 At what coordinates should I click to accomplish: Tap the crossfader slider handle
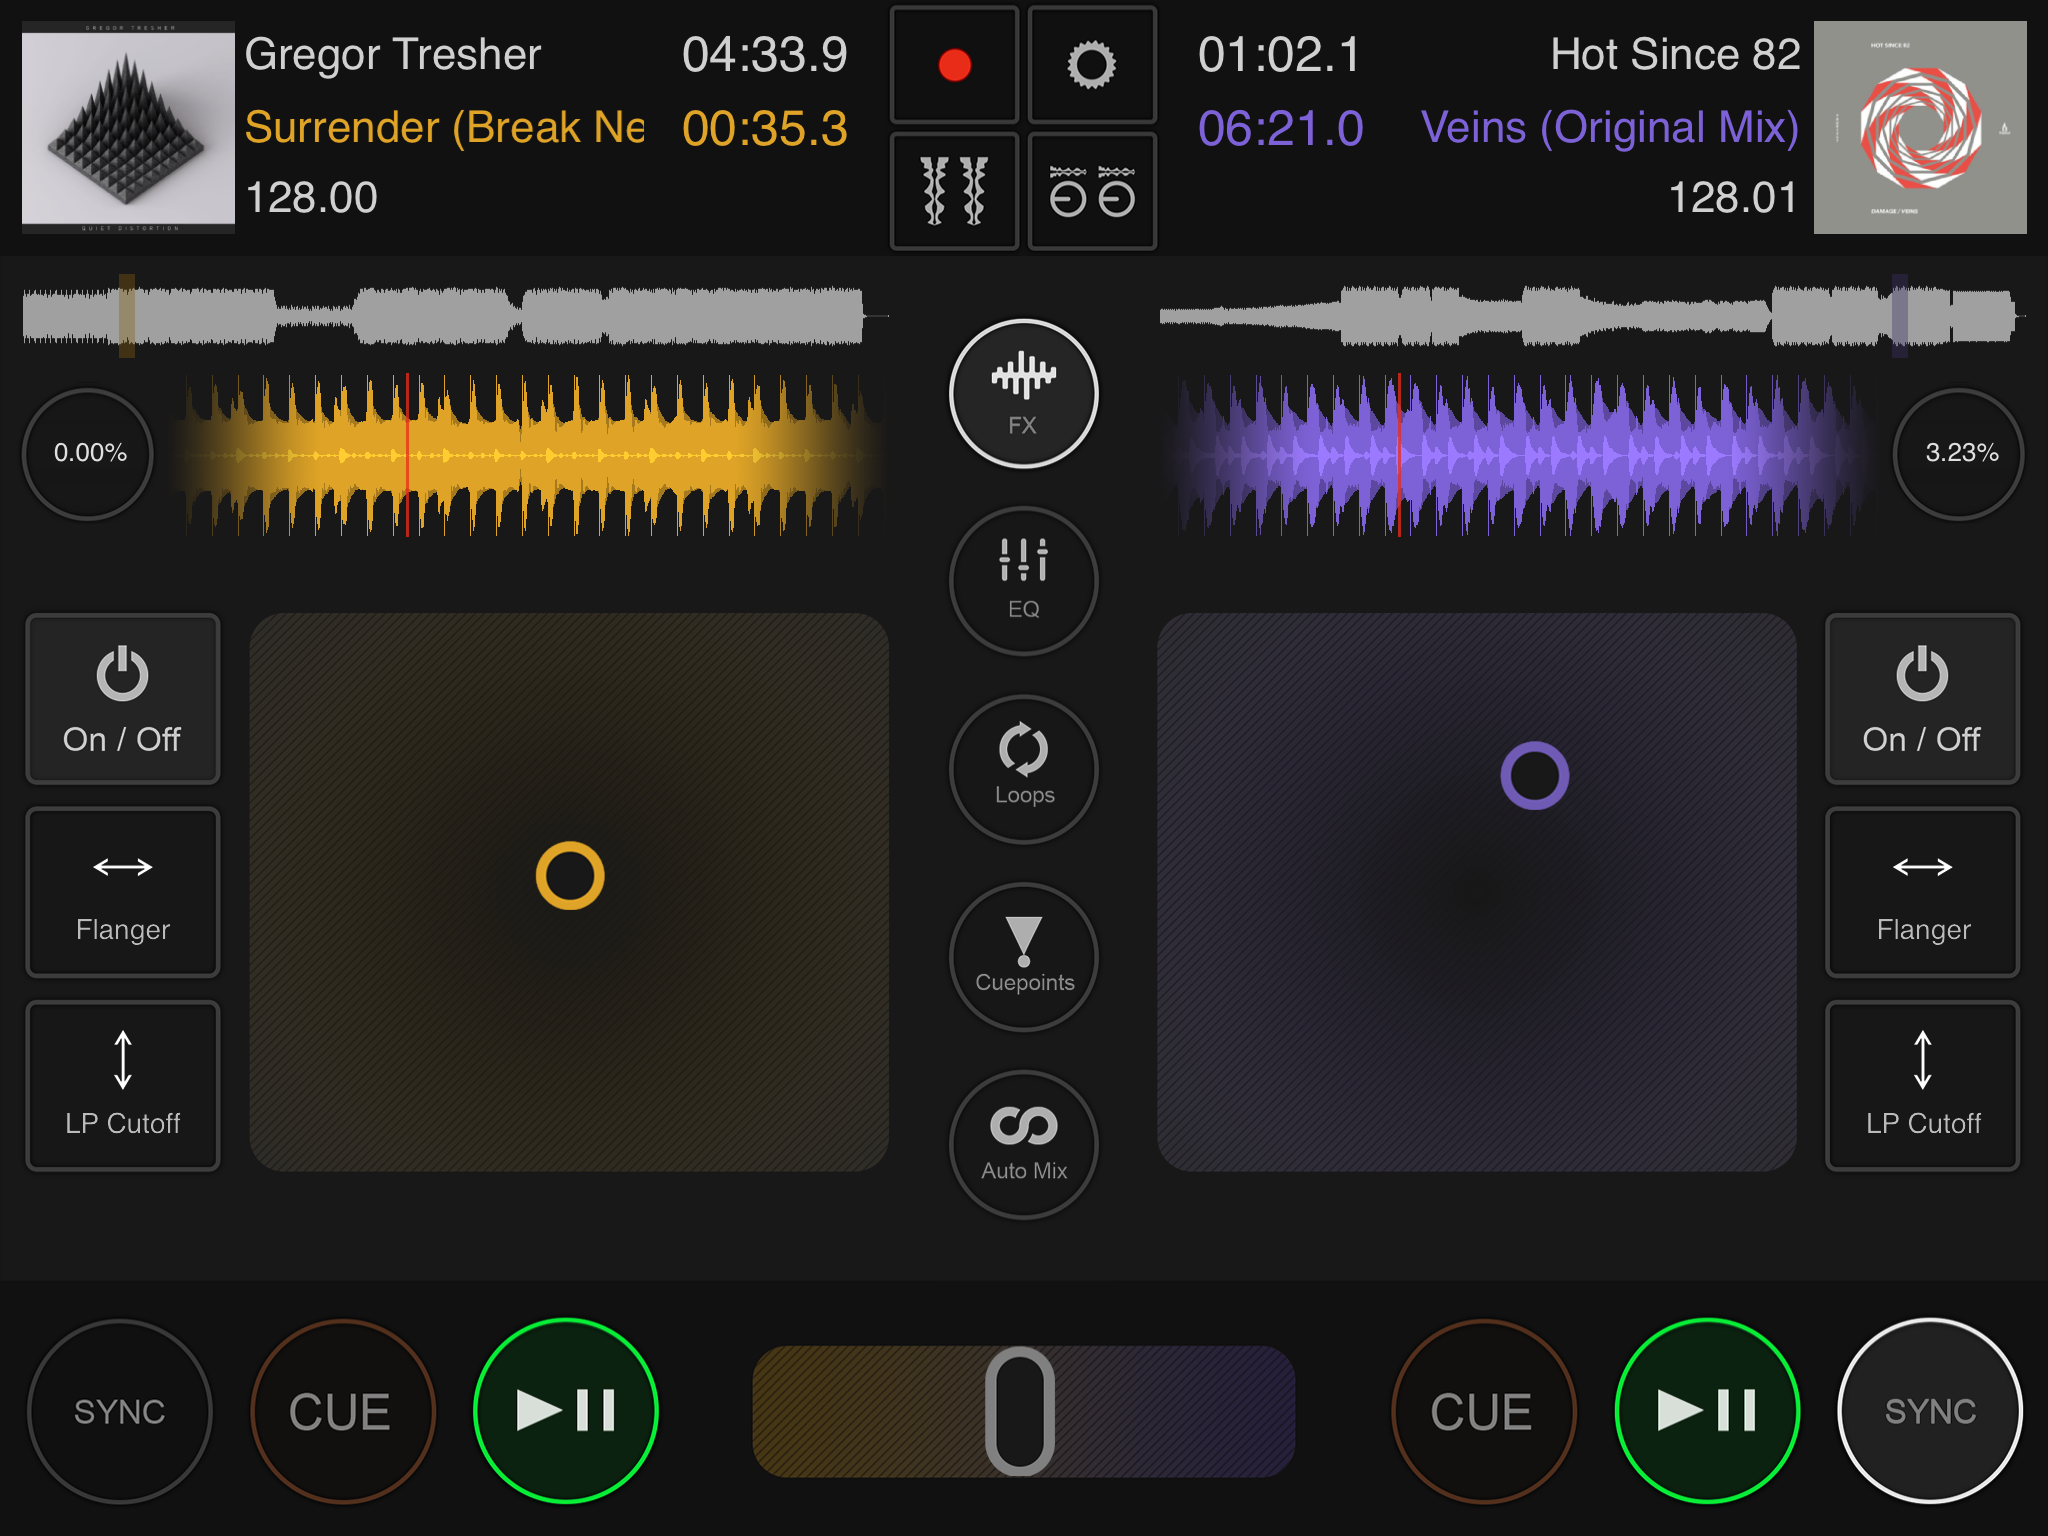[1019, 1410]
